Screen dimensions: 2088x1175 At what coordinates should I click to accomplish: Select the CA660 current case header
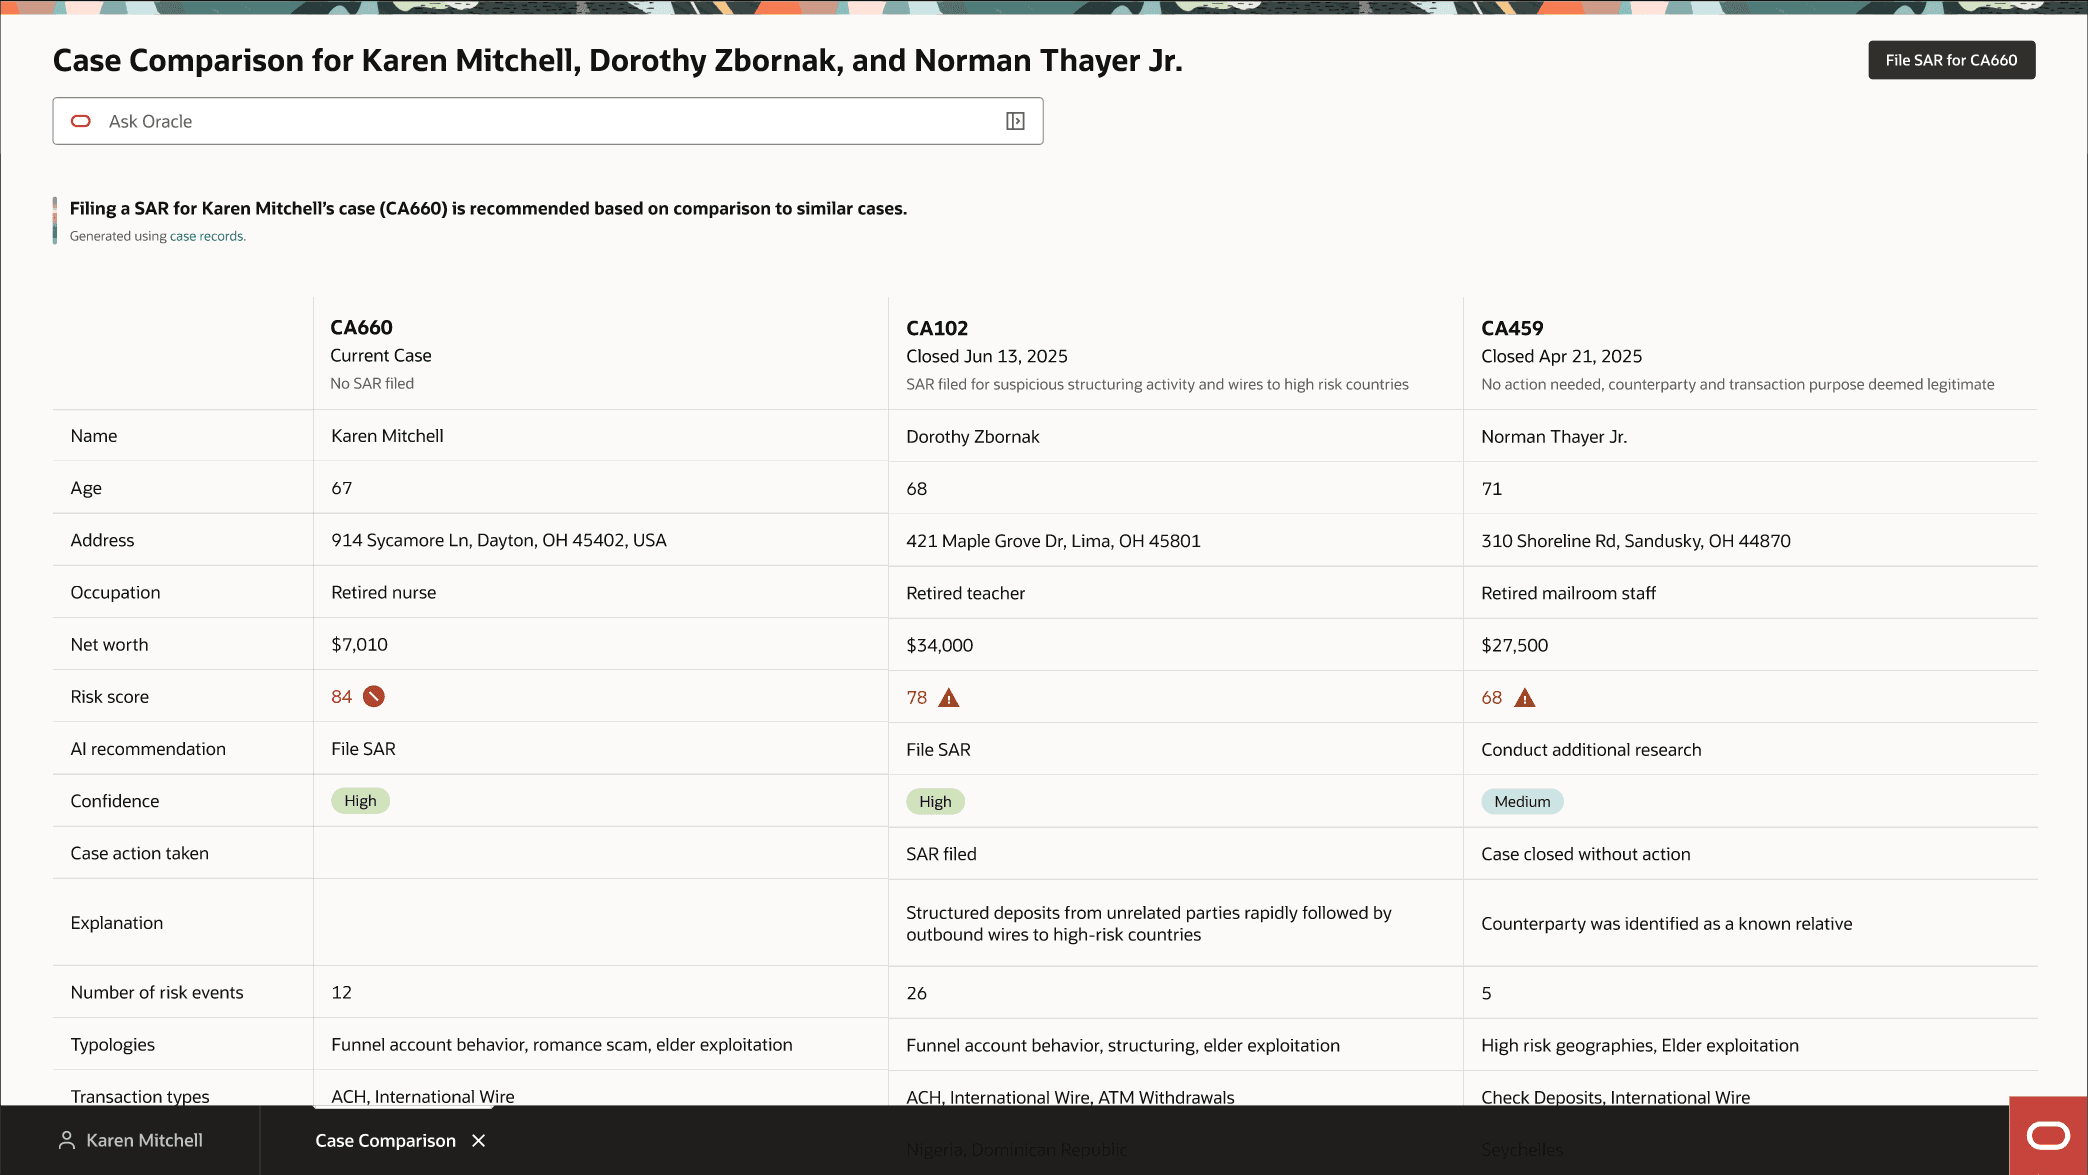(361, 327)
